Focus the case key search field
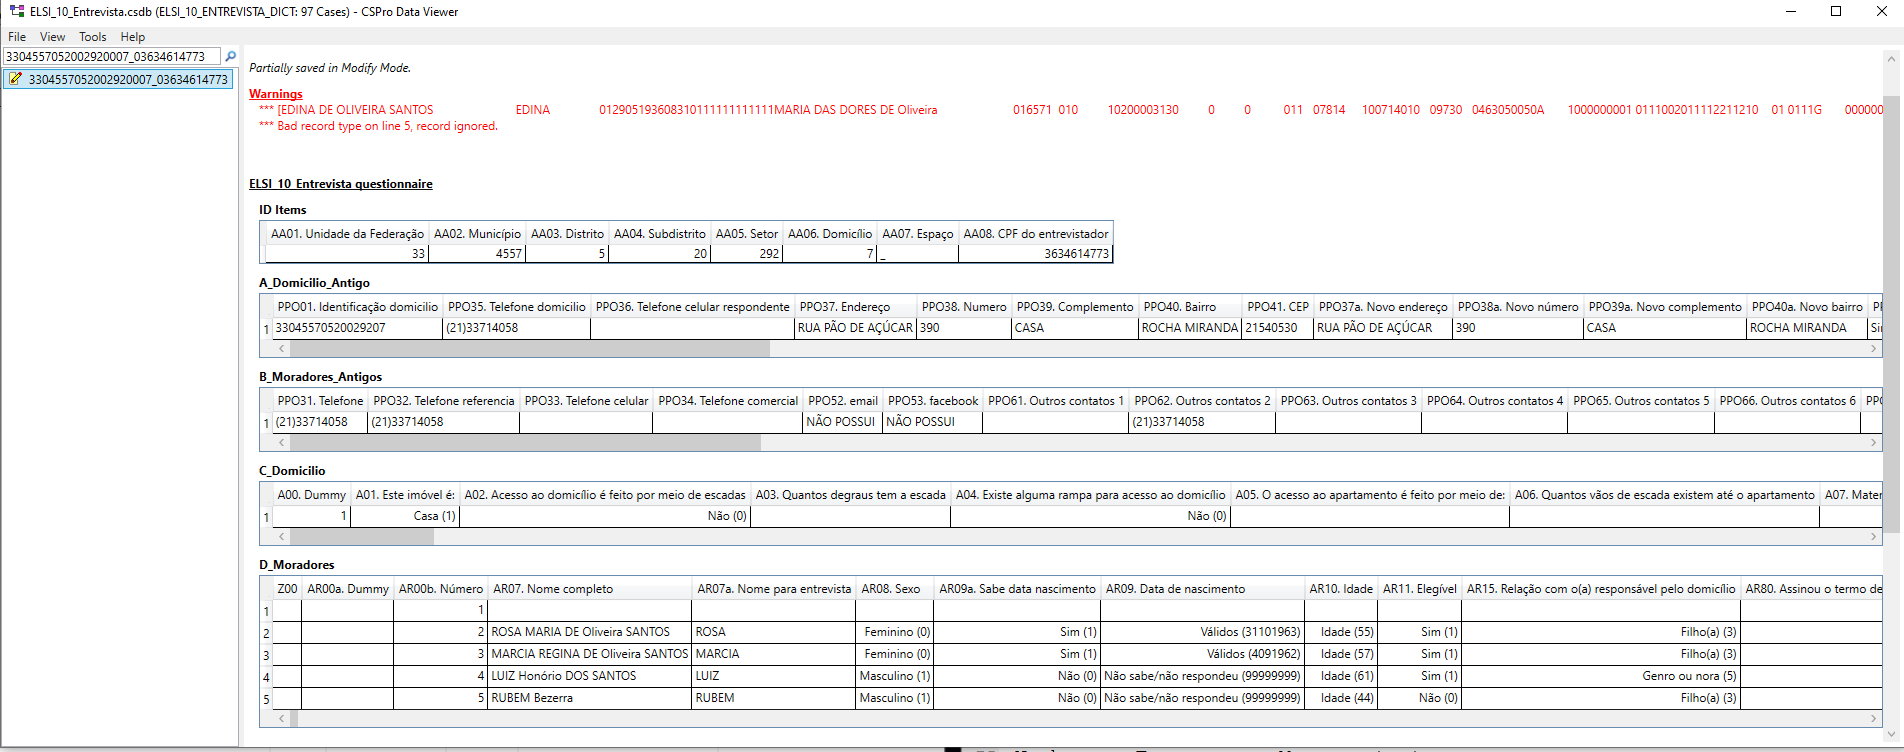The width and height of the screenshot is (1904, 752). click(x=112, y=57)
